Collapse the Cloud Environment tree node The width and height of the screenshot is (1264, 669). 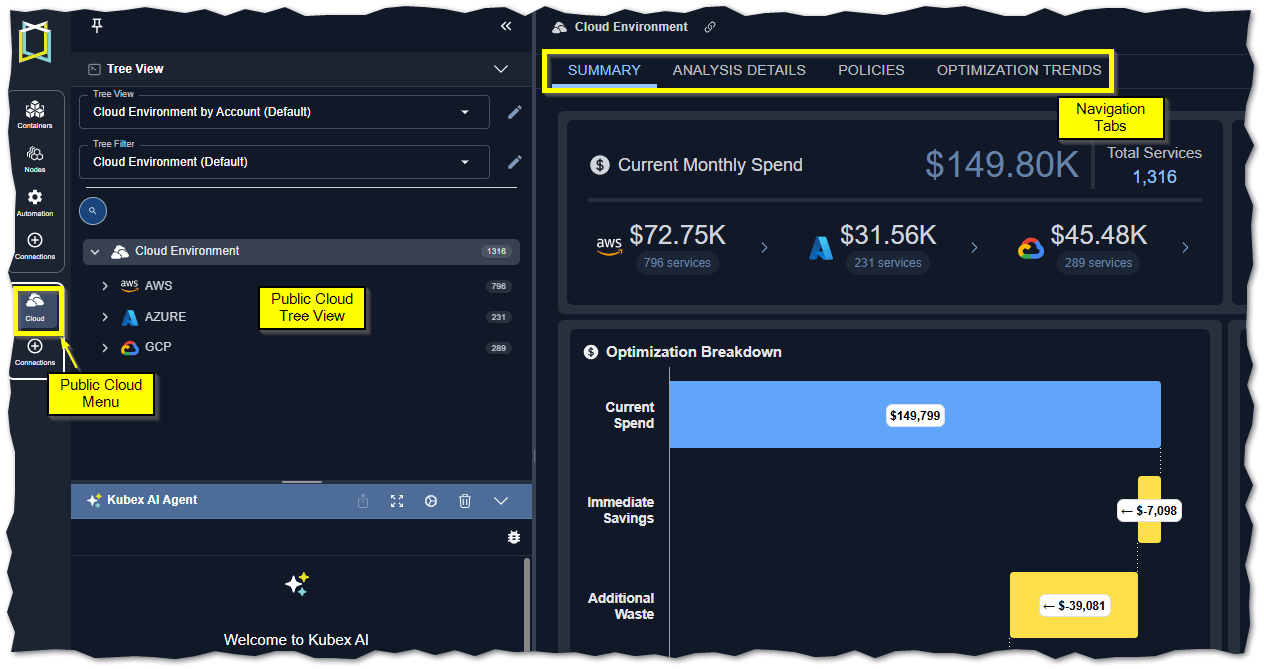(x=95, y=252)
